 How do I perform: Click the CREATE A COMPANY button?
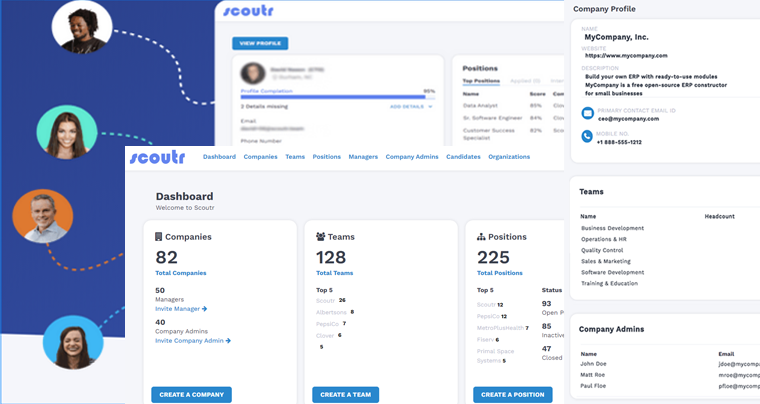191,395
